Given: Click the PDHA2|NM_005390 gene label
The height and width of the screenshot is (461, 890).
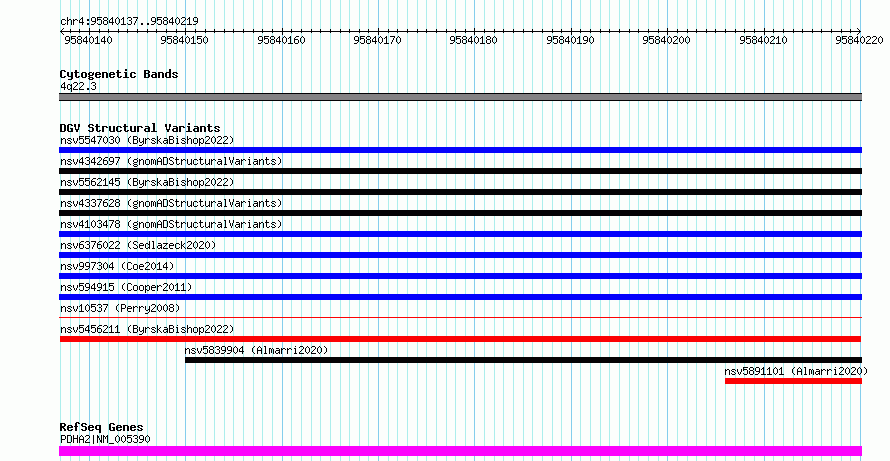Looking at the screenshot, I should click(105, 439).
